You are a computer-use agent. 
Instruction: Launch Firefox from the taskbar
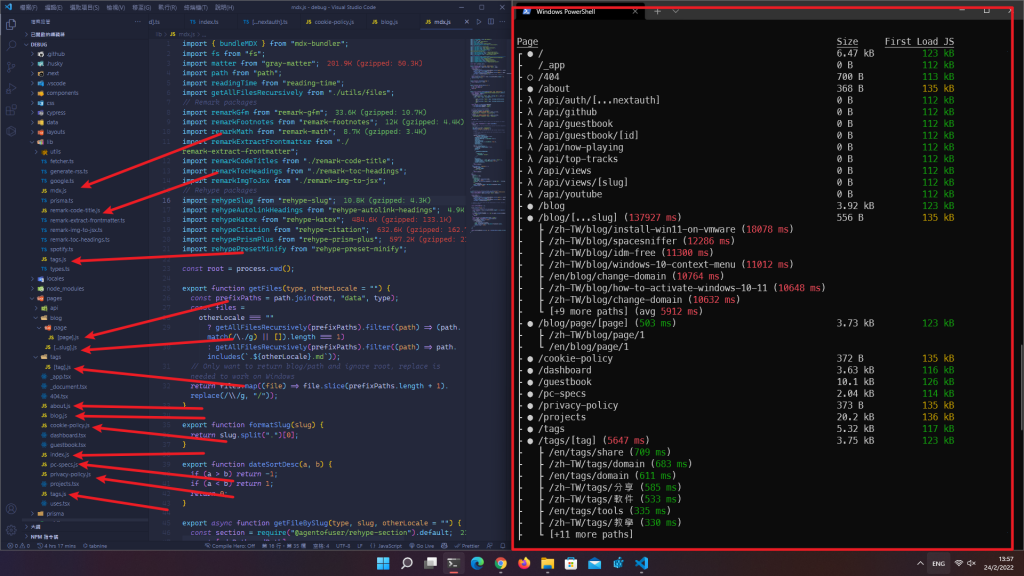click(x=525, y=564)
